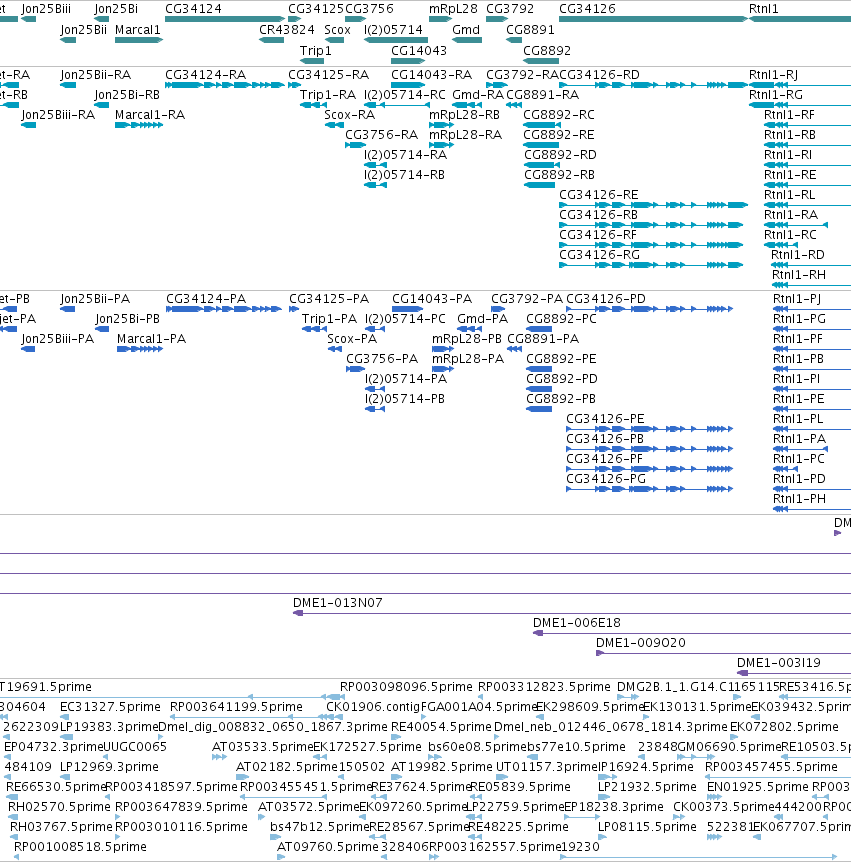
Task: Click the l(2)05714 gene bar
Action: 396,40
